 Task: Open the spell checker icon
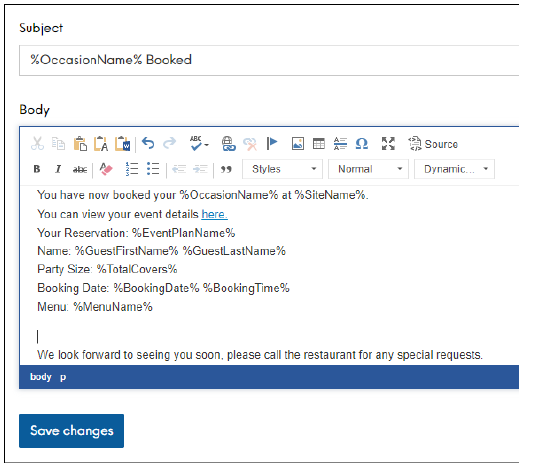(x=199, y=144)
